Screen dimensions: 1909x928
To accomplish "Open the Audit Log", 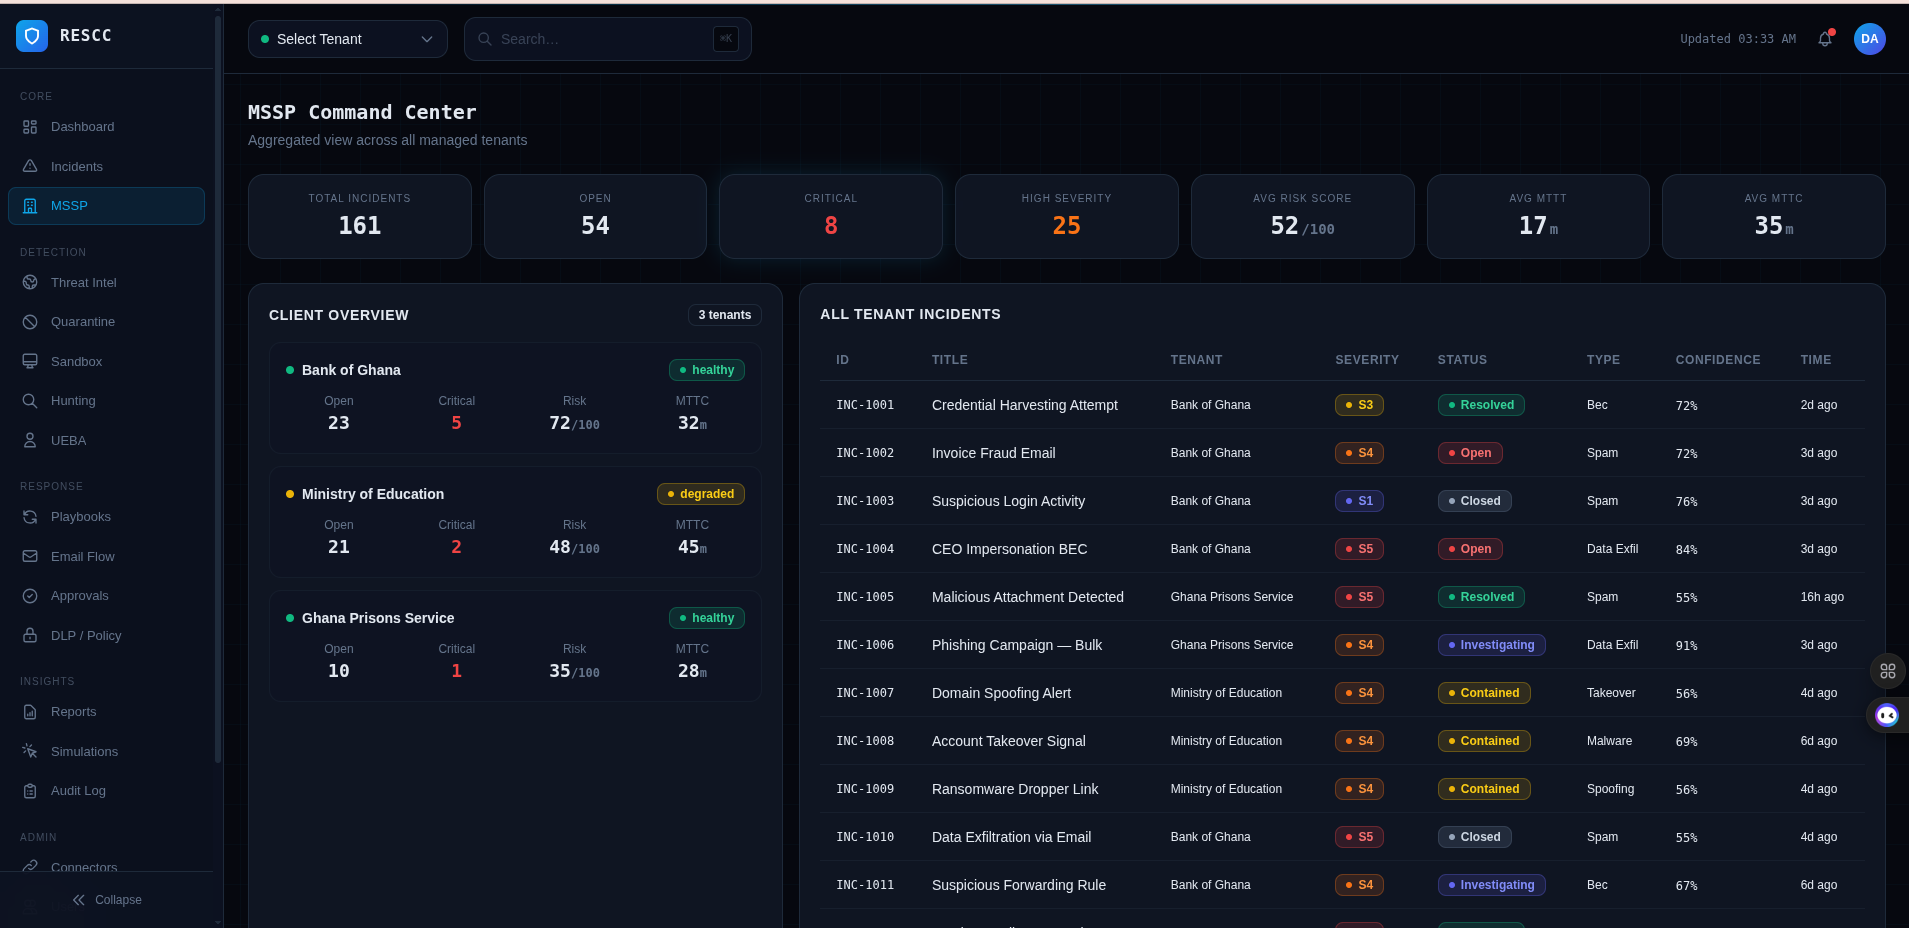I will point(78,790).
